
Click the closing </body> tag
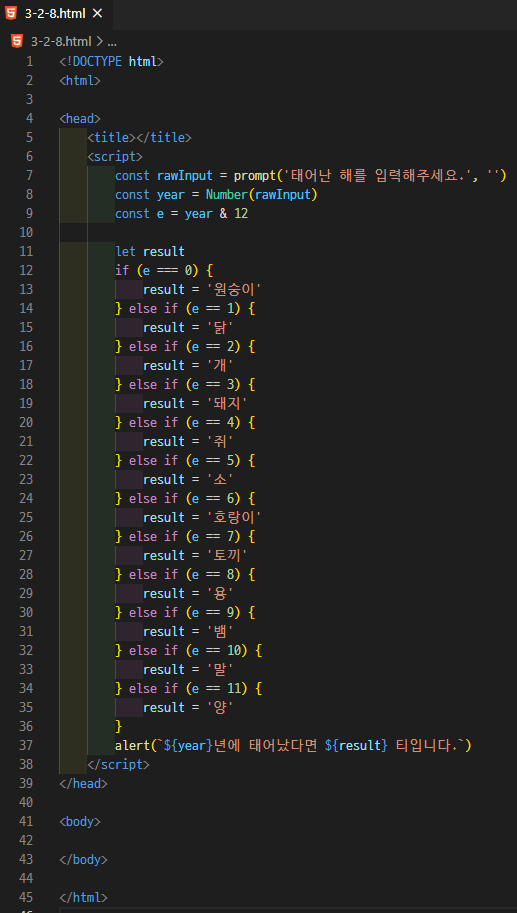click(x=83, y=859)
